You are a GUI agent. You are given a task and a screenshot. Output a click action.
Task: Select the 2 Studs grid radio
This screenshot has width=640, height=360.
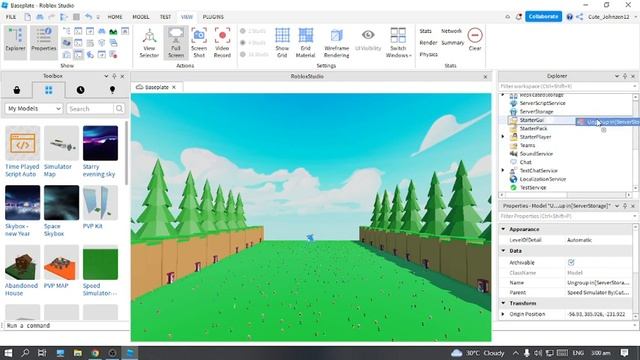243,31
